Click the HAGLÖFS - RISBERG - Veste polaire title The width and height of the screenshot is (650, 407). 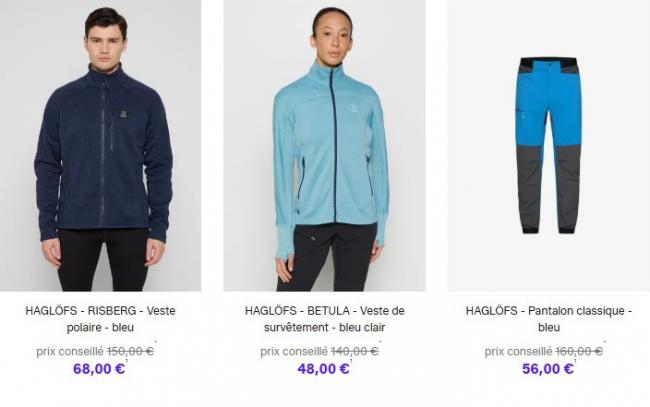point(100,319)
